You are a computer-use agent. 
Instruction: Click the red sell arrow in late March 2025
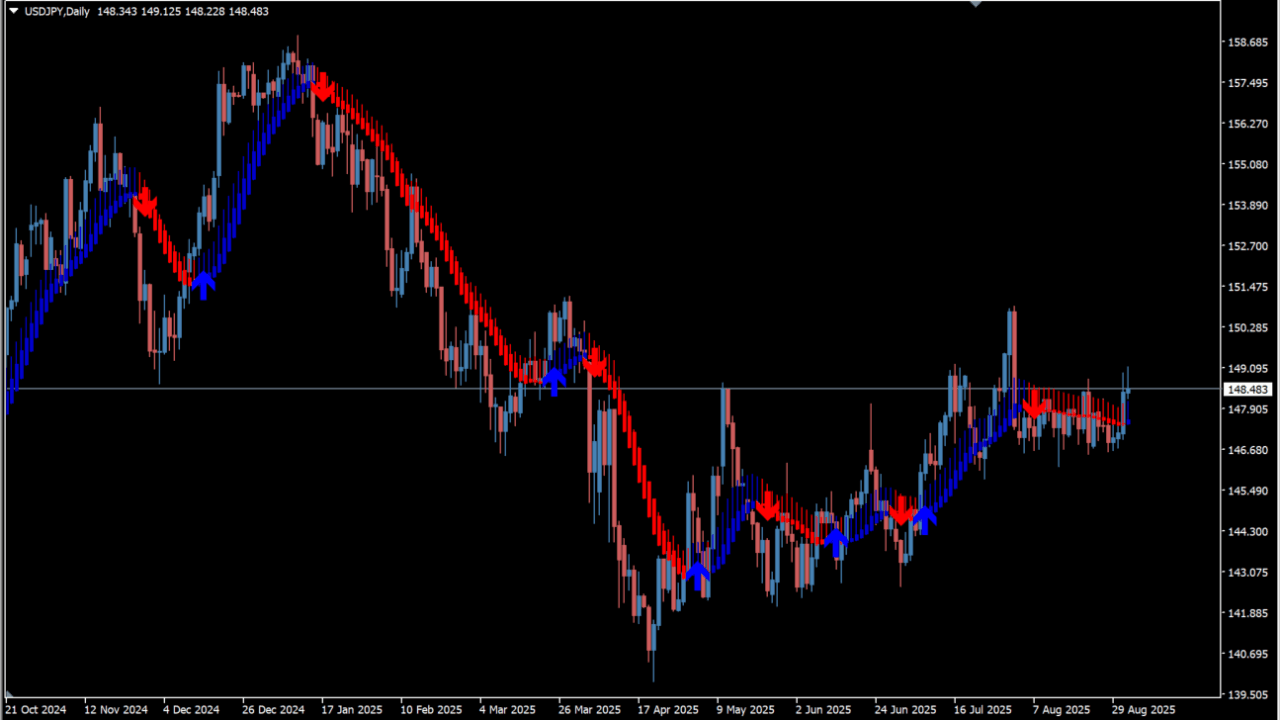595,364
